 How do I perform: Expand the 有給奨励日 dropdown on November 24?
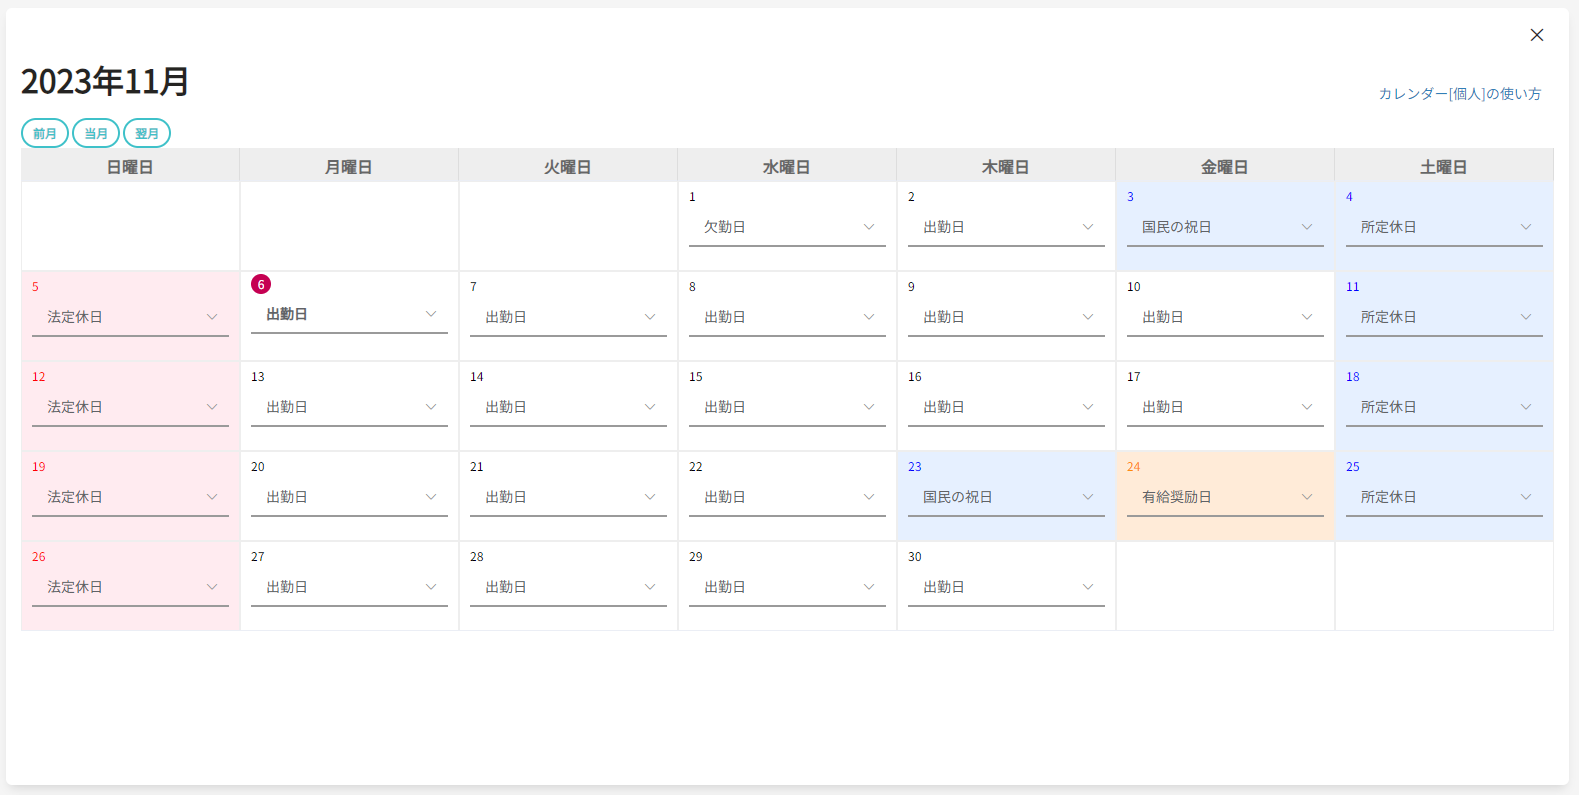1224,498
